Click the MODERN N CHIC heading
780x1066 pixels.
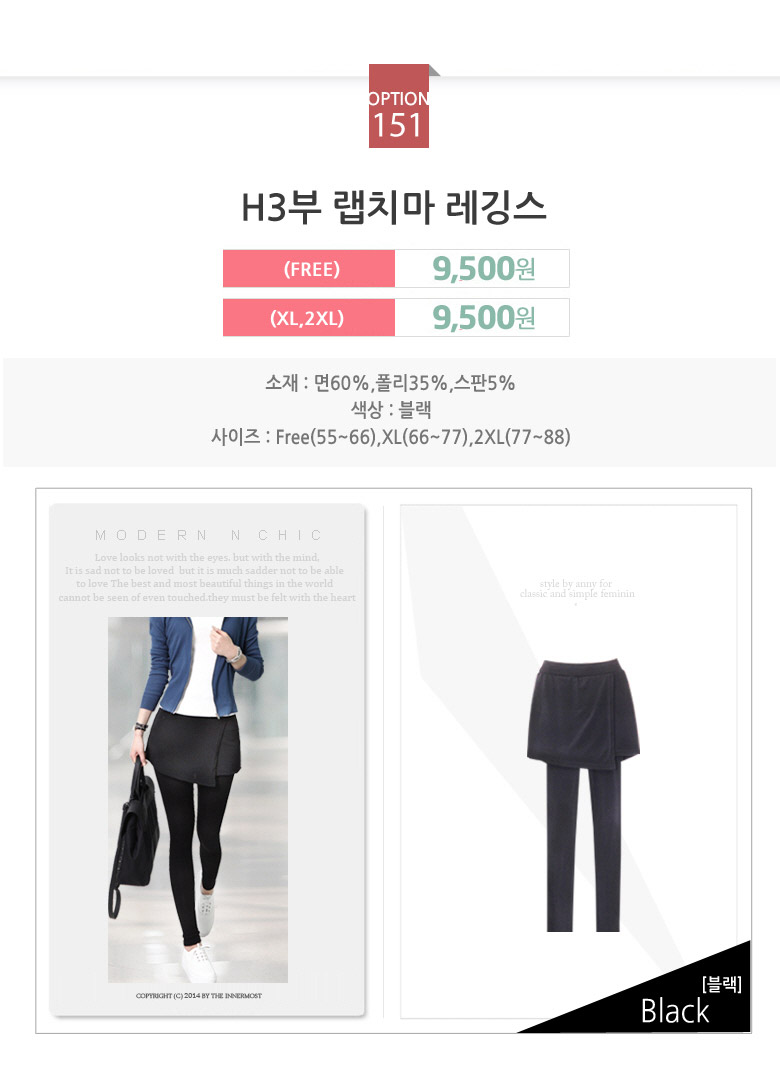tap(208, 535)
